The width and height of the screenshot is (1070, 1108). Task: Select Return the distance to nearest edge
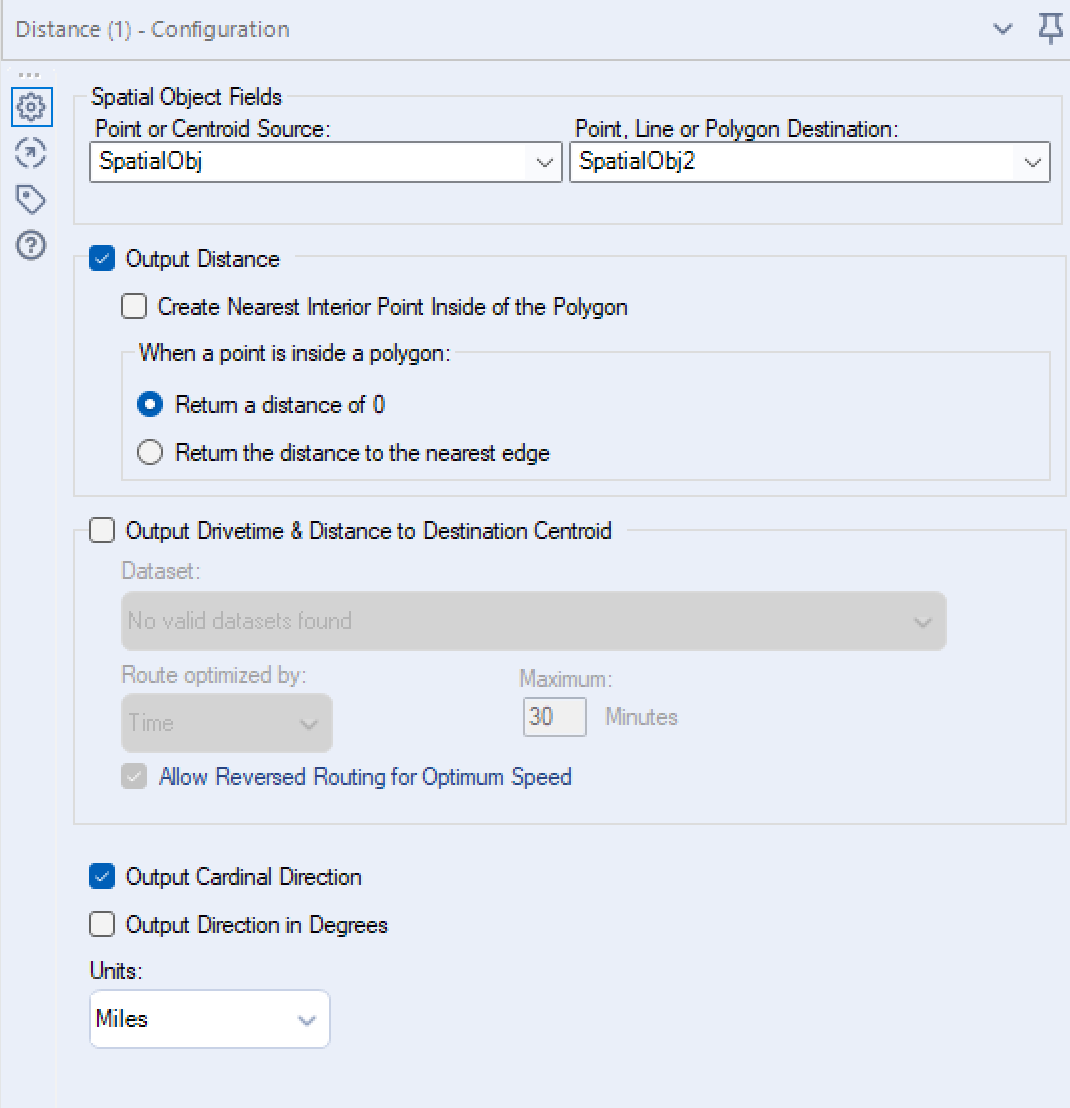[x=150, y=453]
